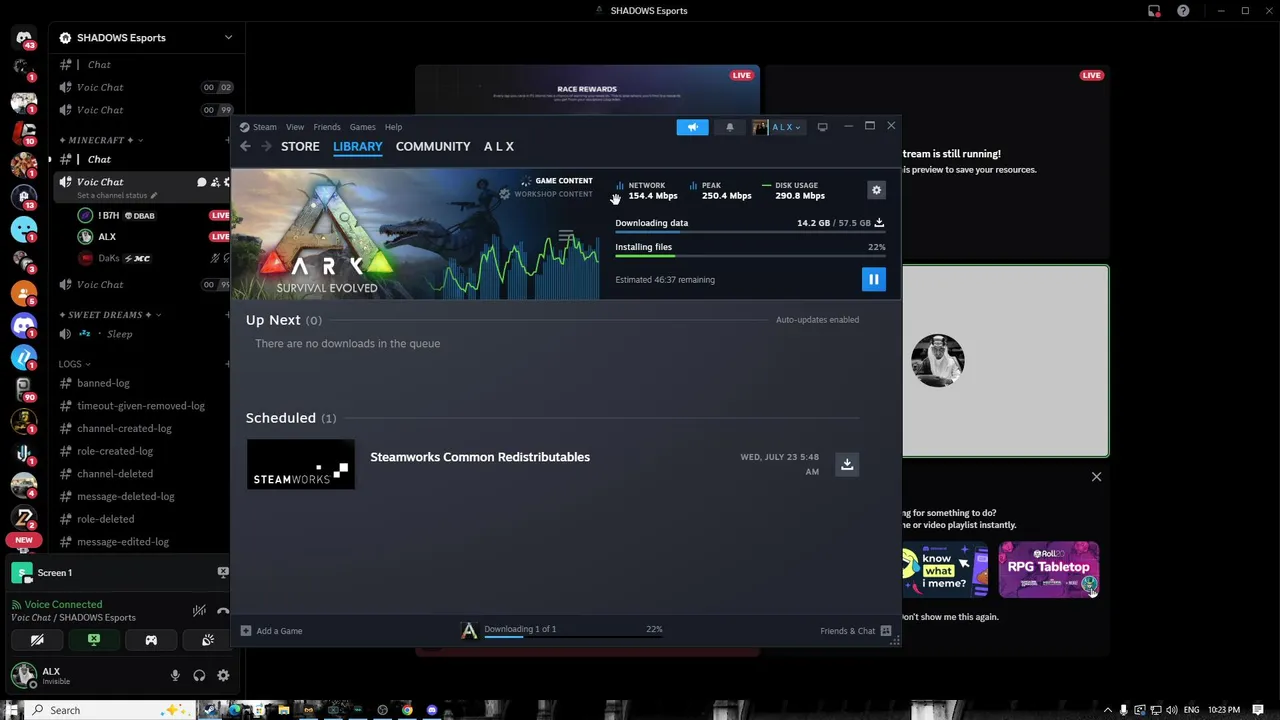Click Windows taskbar Search box
This screenshot has width=1280, height=720.
(x=110, y=710)
